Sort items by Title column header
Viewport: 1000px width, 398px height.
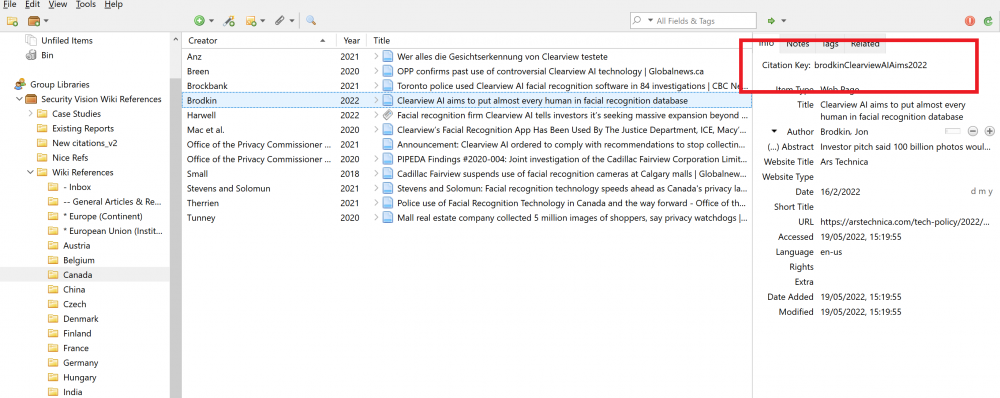(x=559, y=41)
